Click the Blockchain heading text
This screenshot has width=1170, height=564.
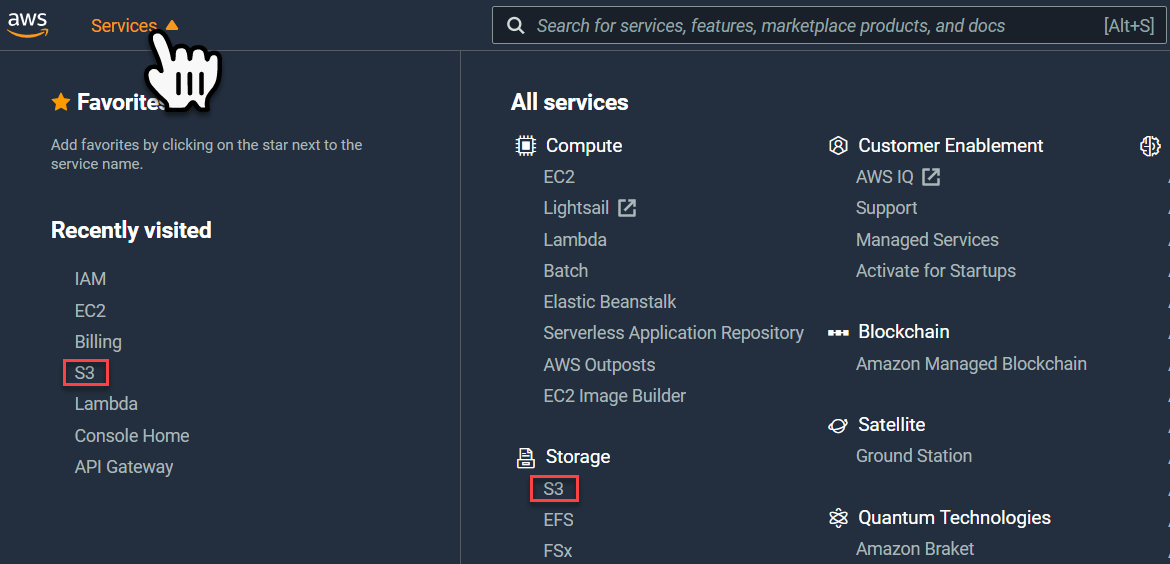pyautogui.click(x=904, y=332)
